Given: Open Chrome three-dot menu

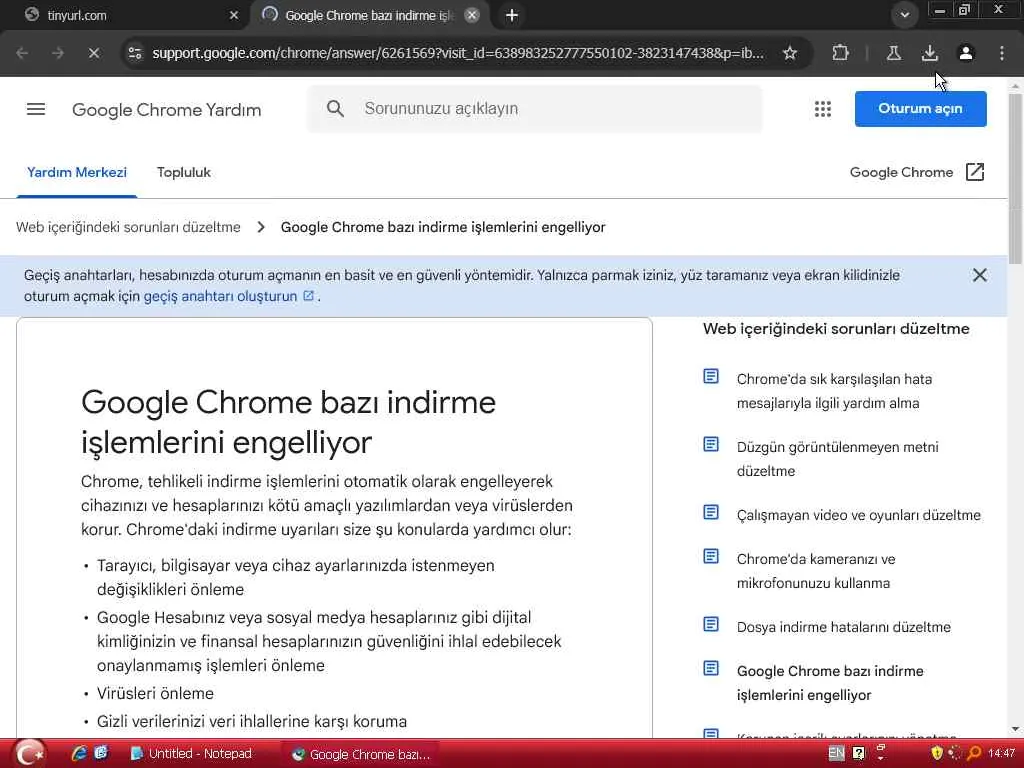Looking at the screenshot, I should click(1001, 53).
